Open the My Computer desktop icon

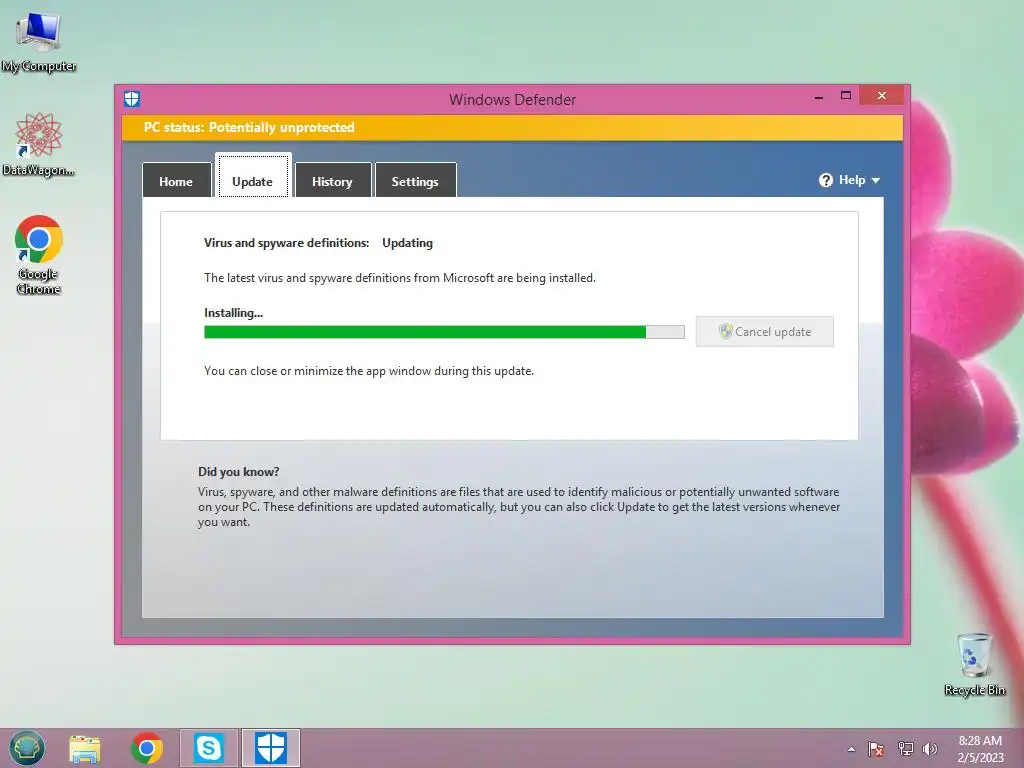click(39, 42)
